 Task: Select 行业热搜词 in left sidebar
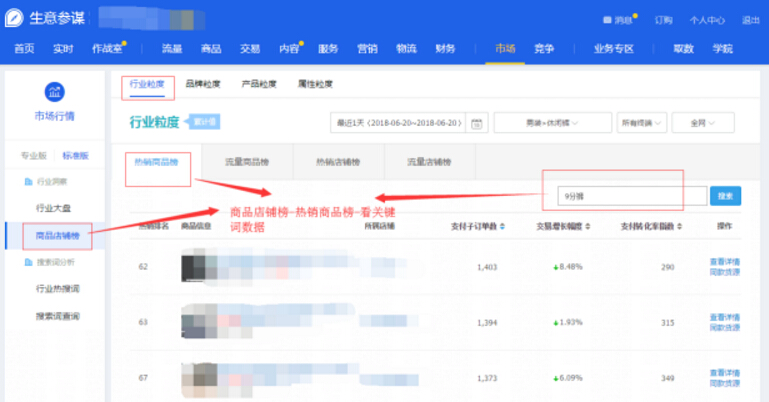click(57, 290)
